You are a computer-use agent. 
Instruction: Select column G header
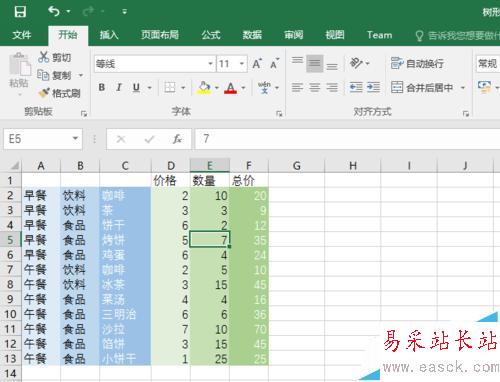(296, 166)
